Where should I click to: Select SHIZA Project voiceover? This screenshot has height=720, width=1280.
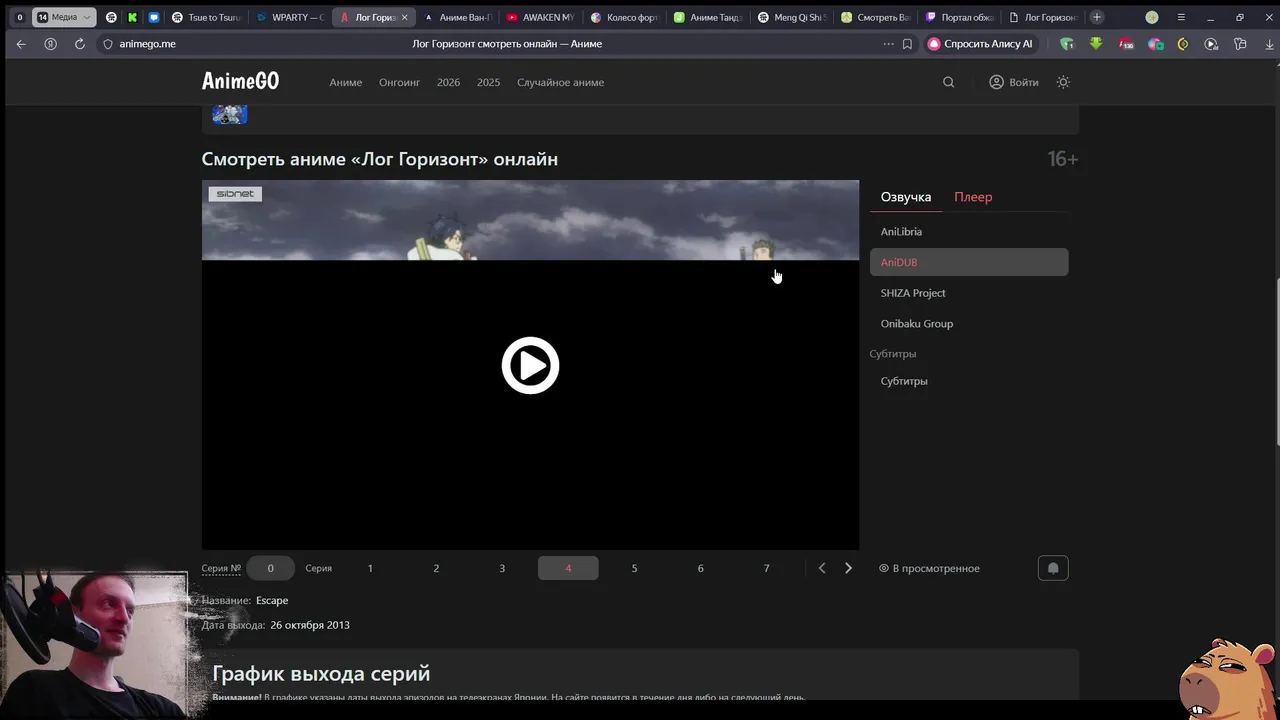pyautogui.click(x=969, y=293)
